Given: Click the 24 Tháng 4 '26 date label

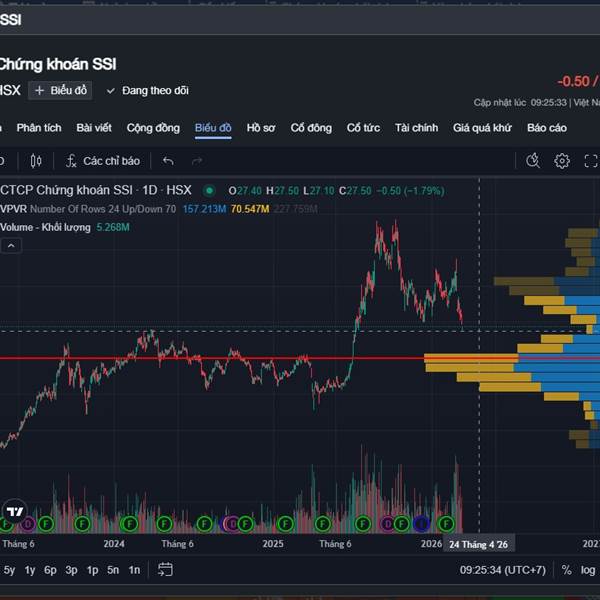Looking at the screenshot, I should click(x=478, y=544).
